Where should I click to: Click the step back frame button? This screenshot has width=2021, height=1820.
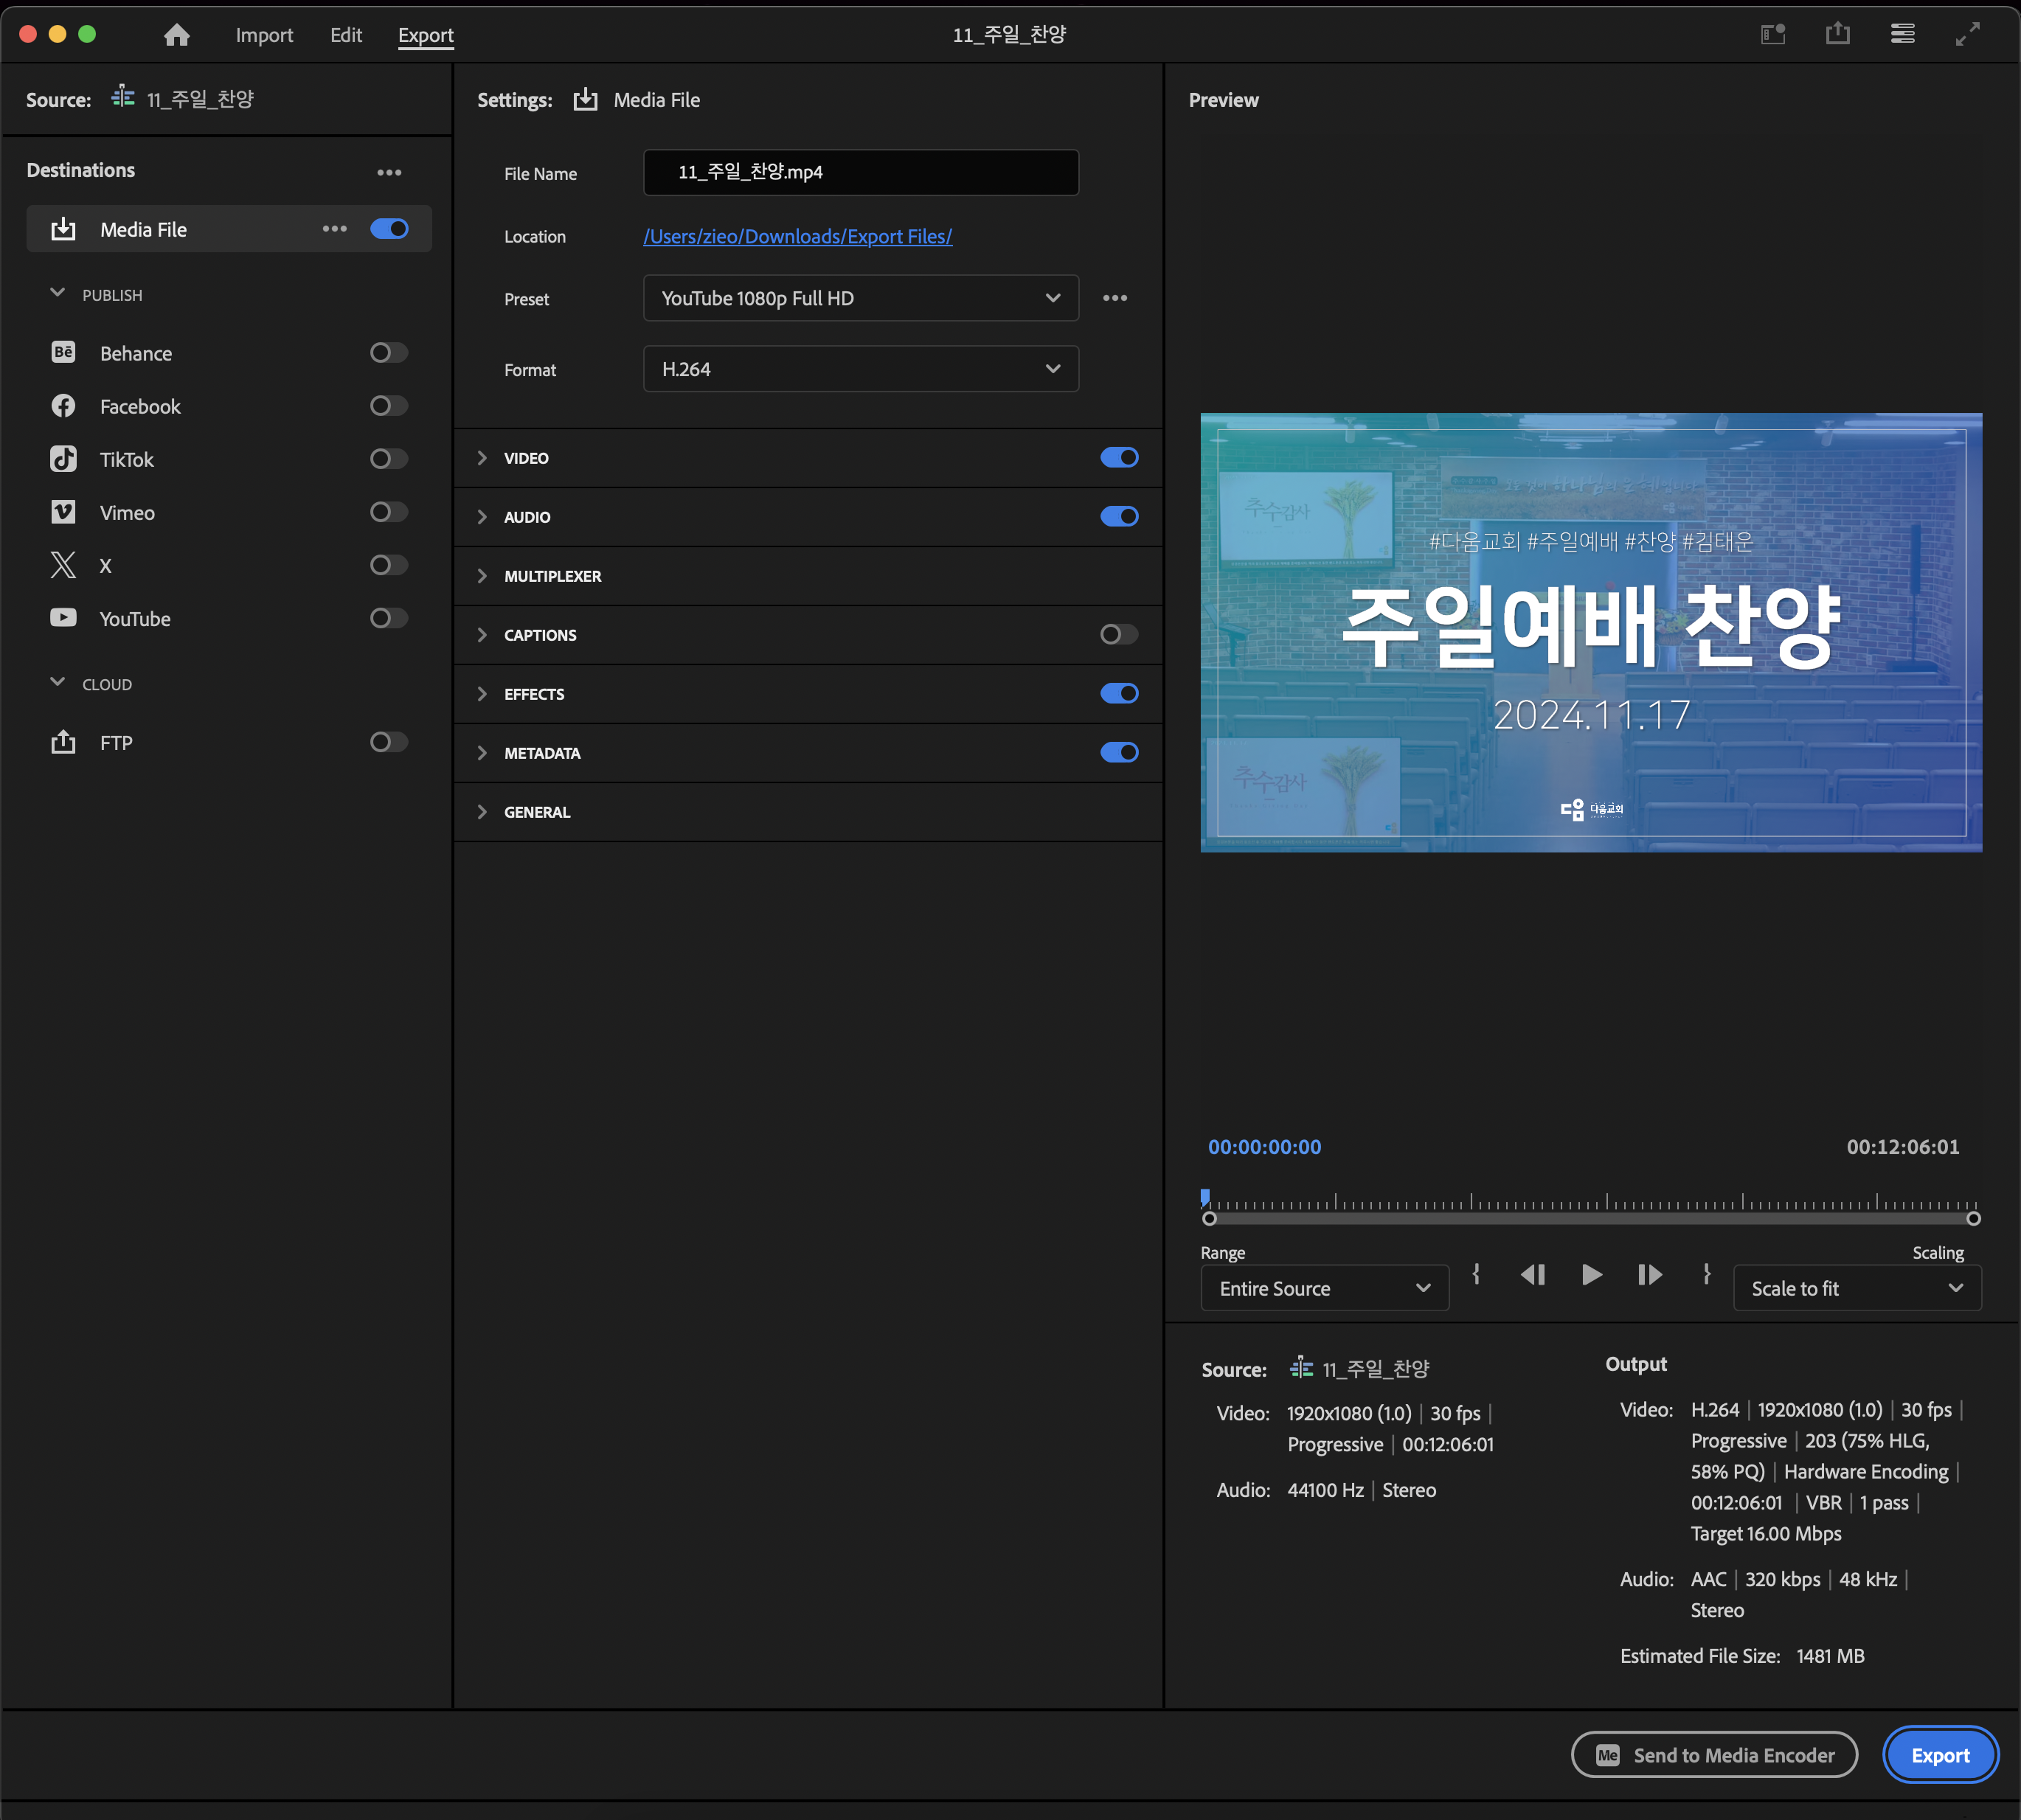coord(1533,1274)
